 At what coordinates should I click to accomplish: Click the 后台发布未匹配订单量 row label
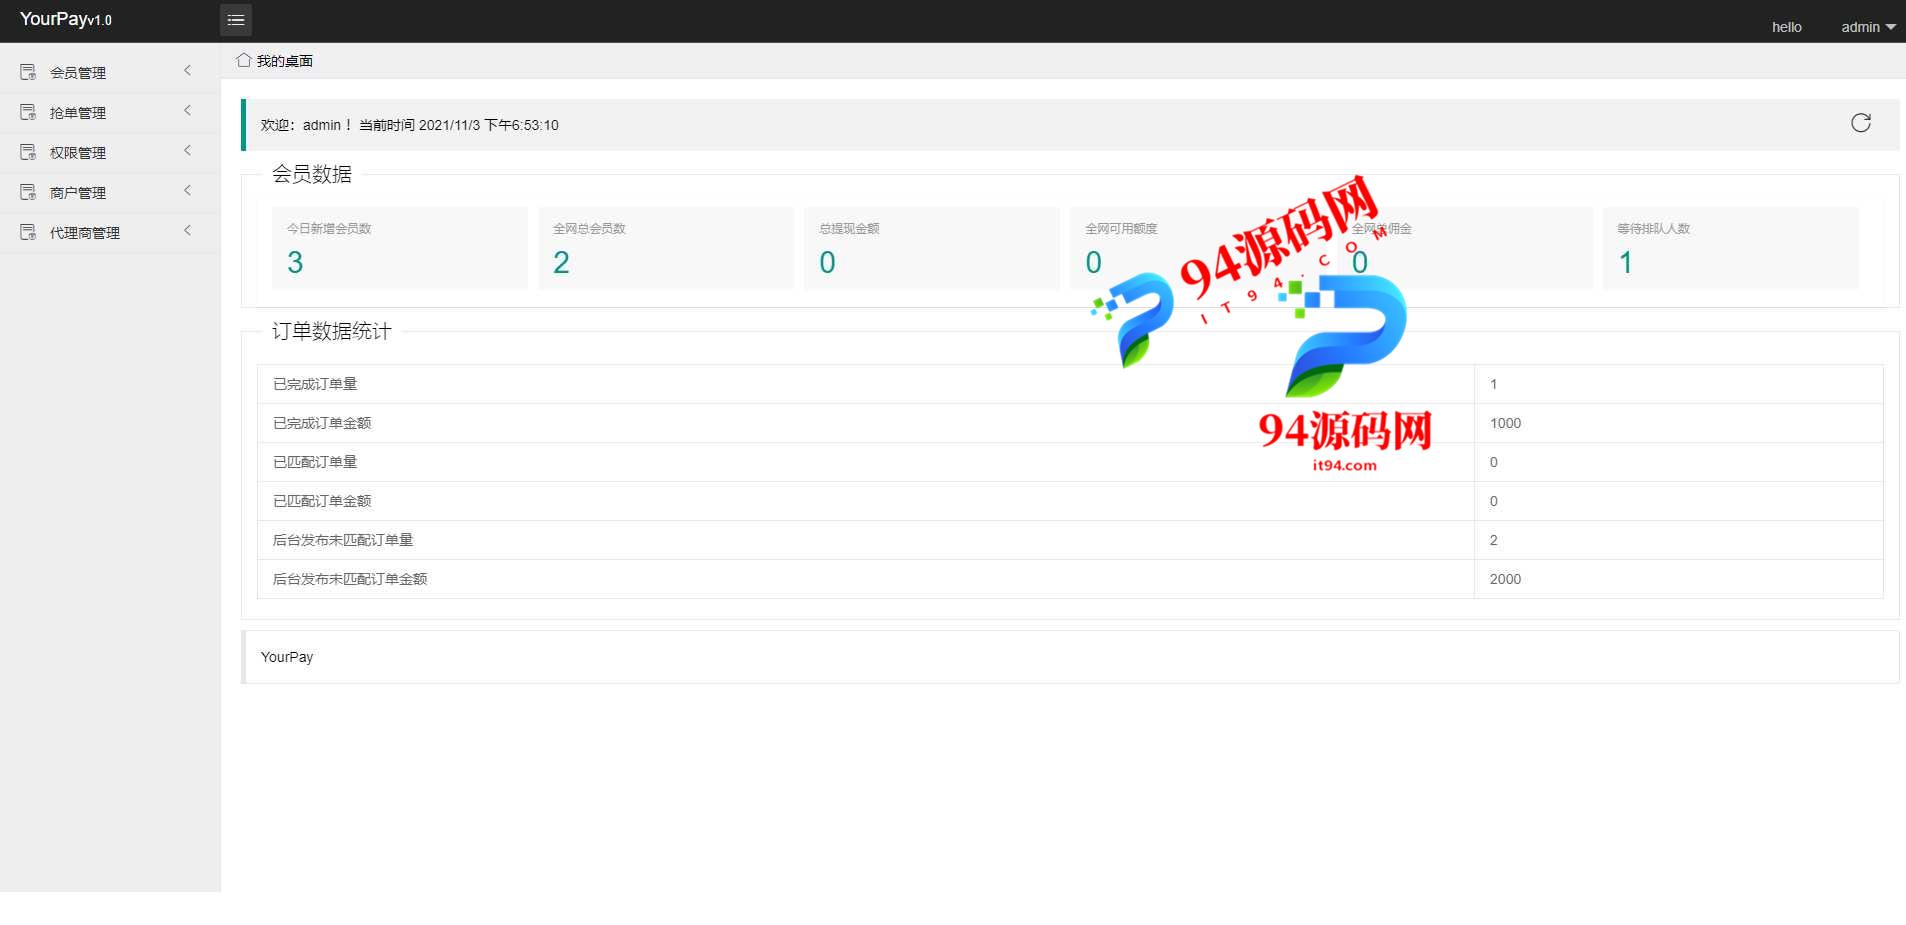coord(343,540)
